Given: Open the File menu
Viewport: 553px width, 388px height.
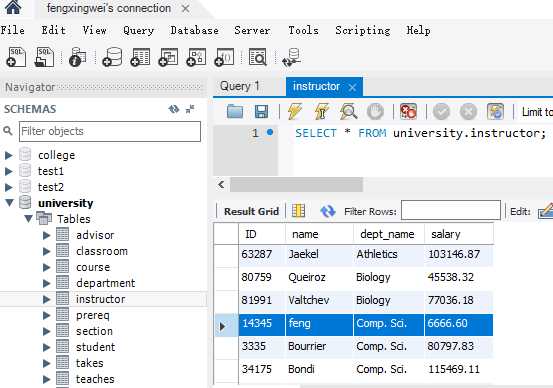Looking at the screenshot, I should [x=13, y=30].
